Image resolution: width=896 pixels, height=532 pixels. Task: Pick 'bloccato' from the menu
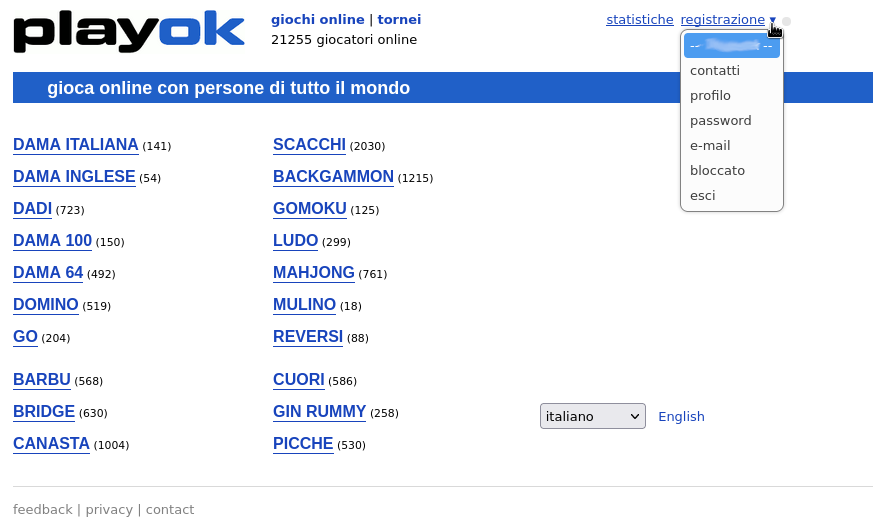tap(717, 171)
